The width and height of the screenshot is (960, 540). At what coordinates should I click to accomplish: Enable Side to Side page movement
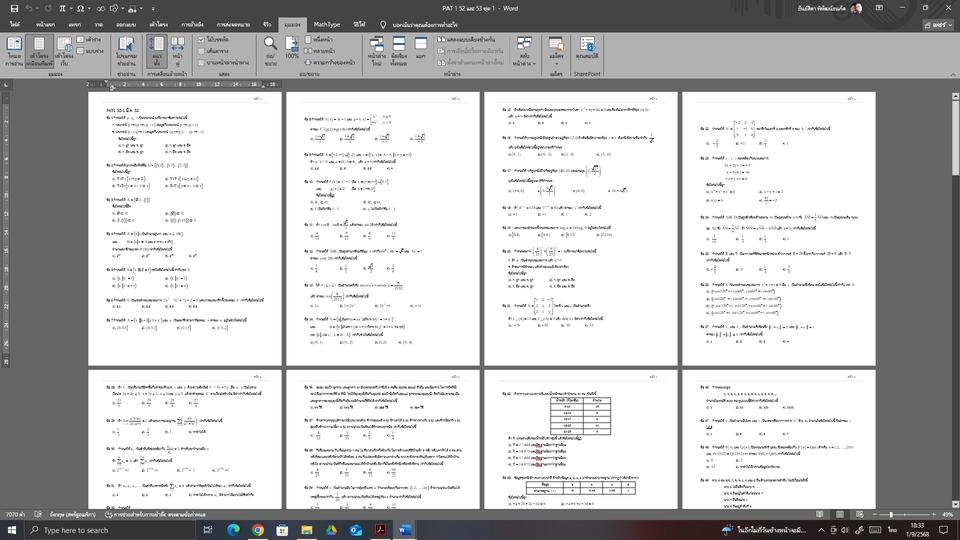click(178, 50)
